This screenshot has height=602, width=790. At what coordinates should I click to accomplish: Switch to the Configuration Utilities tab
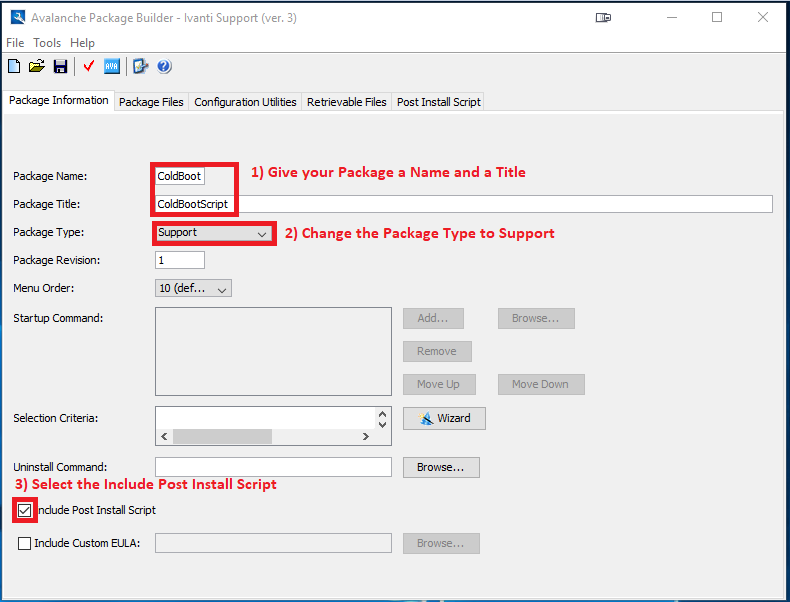tap(245, 102)
